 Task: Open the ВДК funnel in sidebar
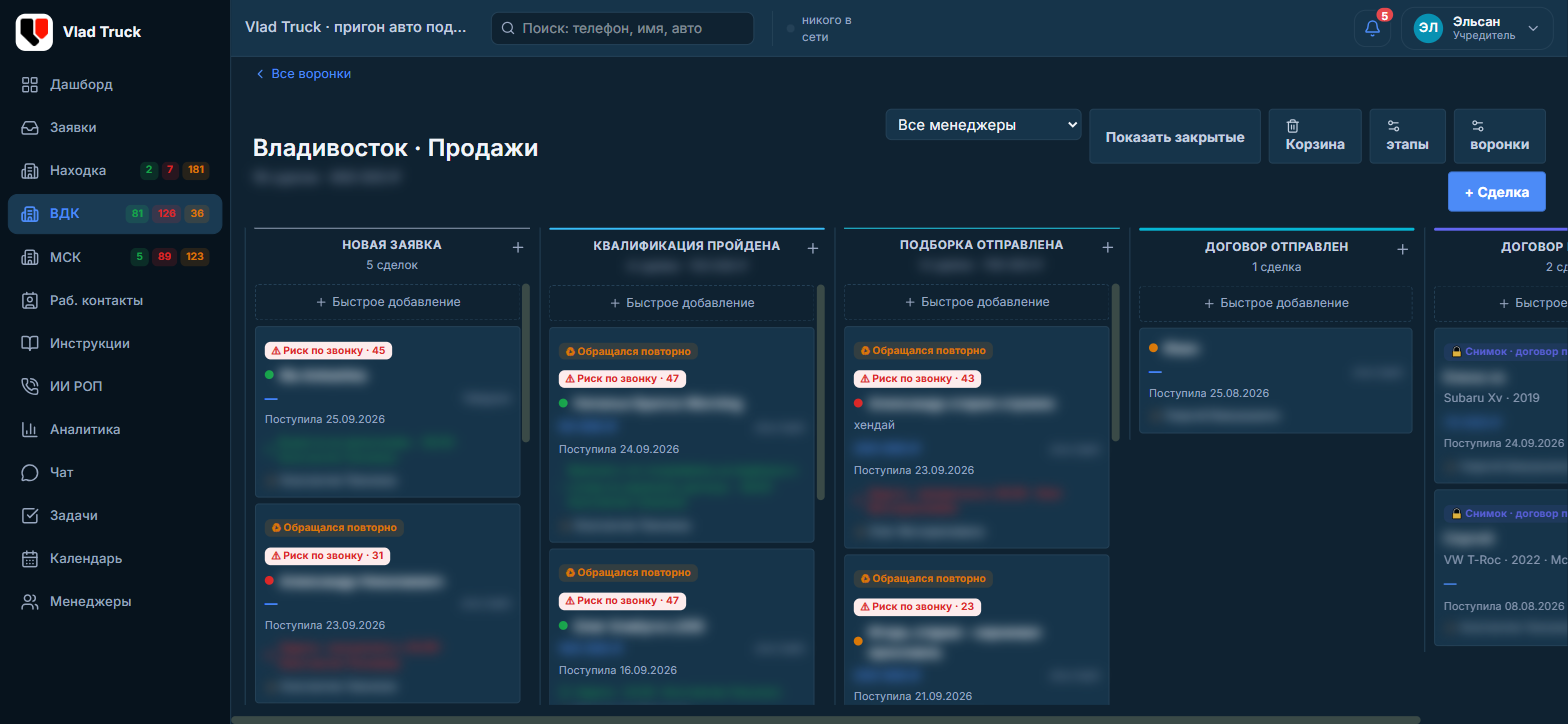[x=115, y=214]
